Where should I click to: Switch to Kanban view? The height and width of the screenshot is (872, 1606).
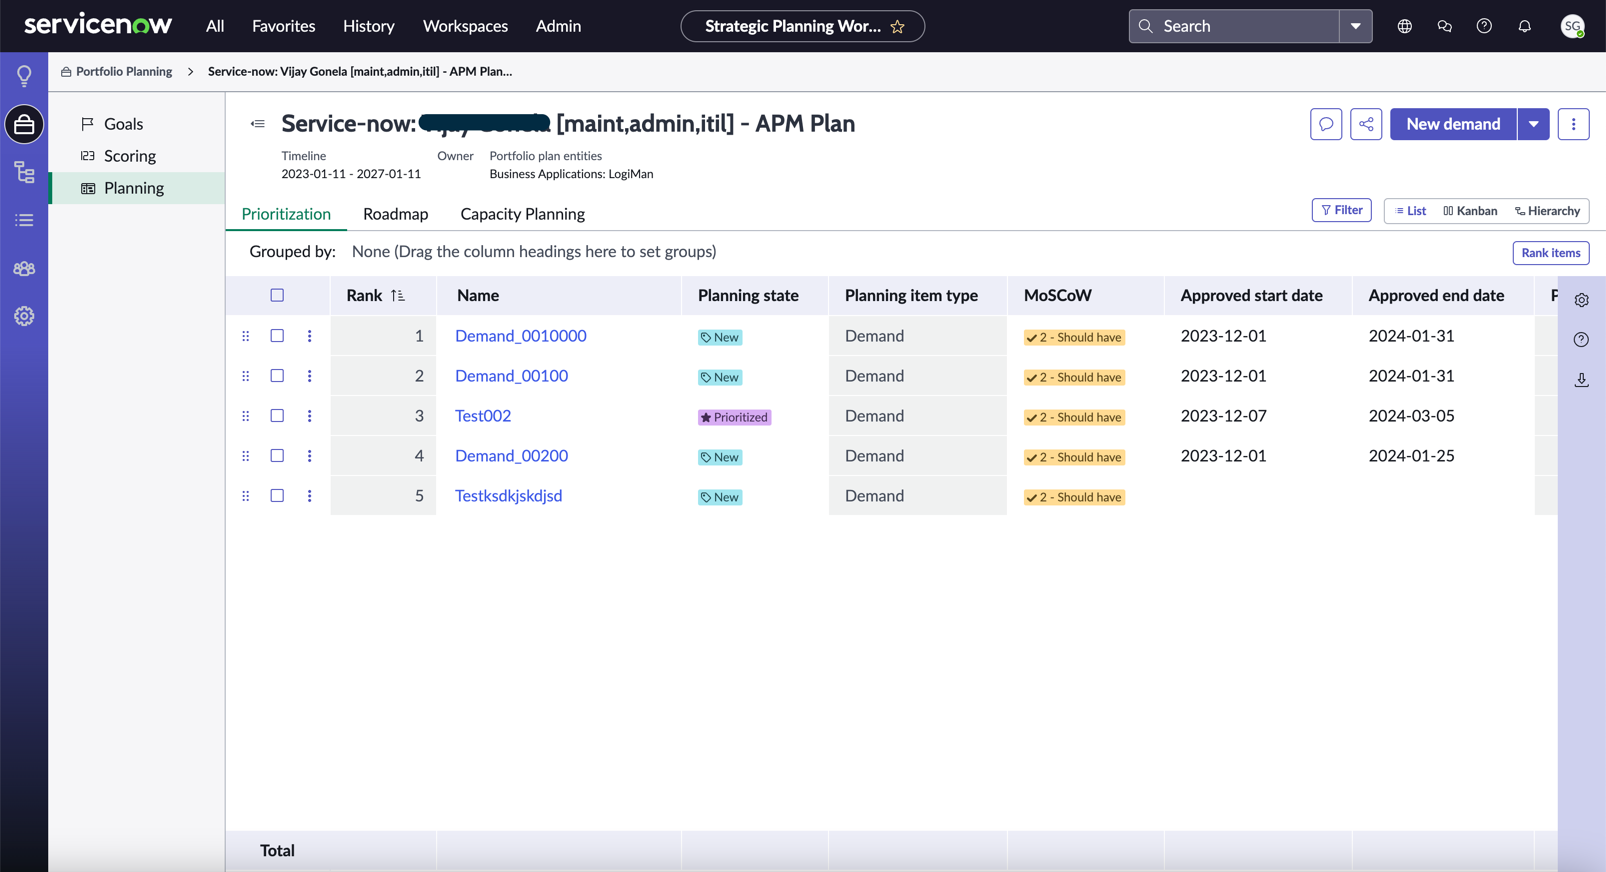point(1470,211)
